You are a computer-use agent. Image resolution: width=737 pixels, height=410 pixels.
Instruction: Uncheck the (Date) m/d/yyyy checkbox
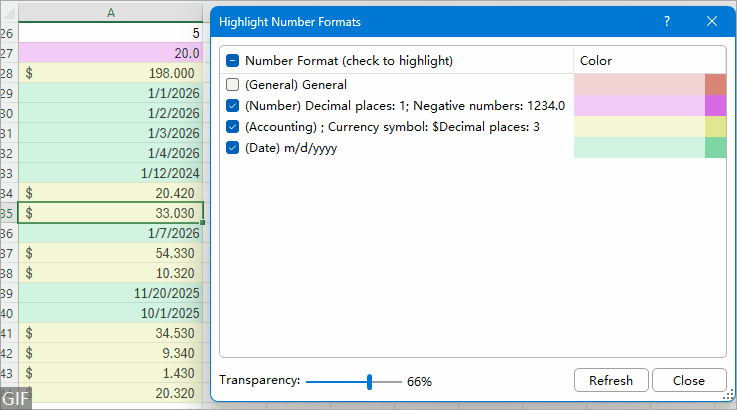point(233,148)
